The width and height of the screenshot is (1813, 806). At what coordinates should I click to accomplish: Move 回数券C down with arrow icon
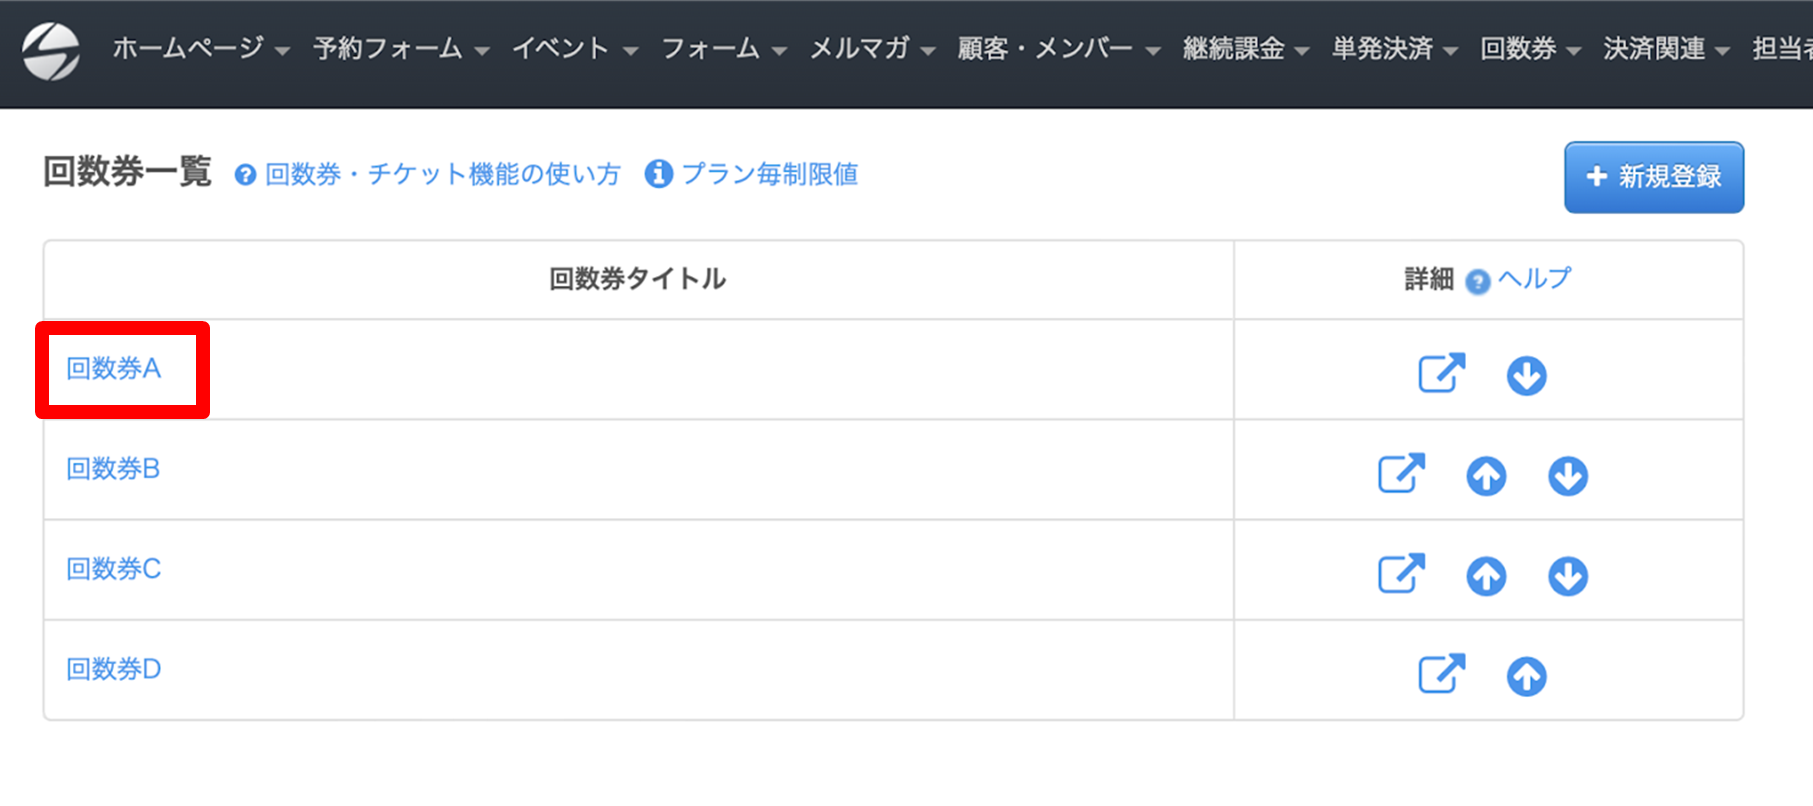pos(1568,576)
